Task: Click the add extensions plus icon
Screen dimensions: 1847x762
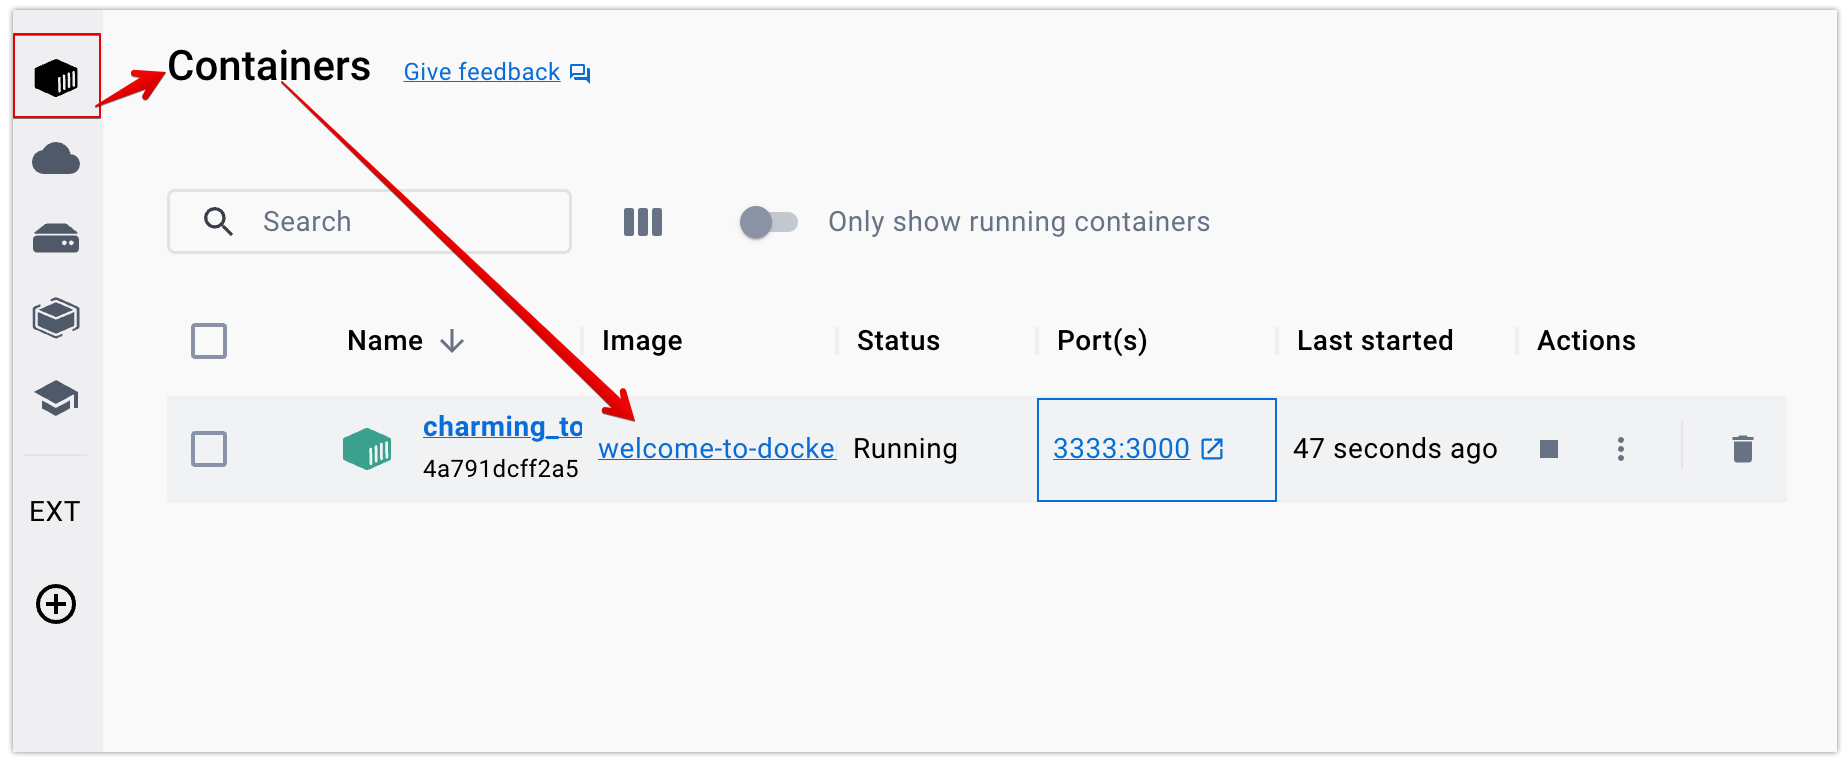Action: pos(56,604)
